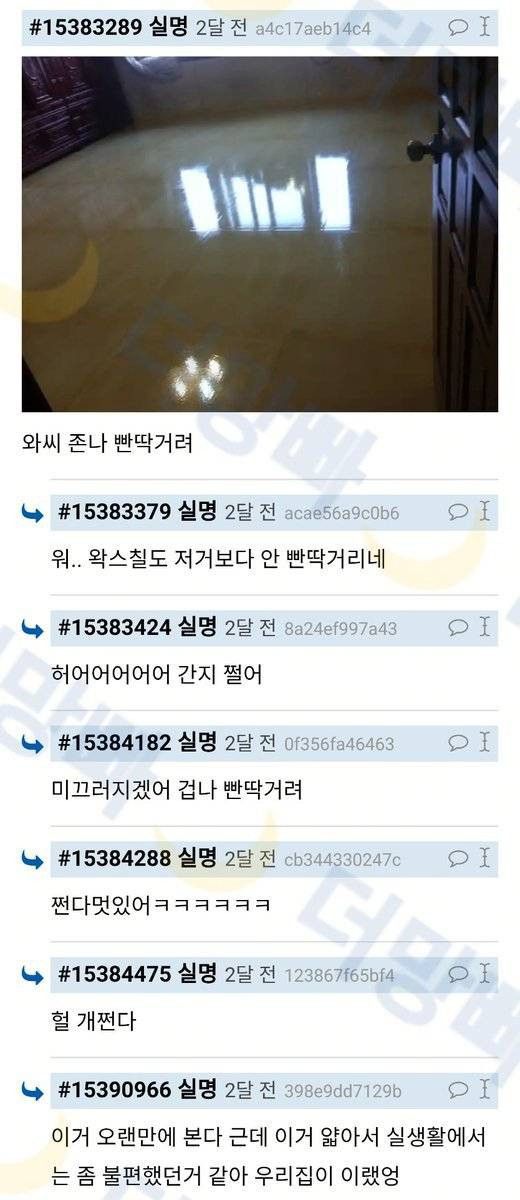The width and height of the screenshot is (520, 1200).
Task: Click reply bubble icon on comment #15384475
Action: click(x=458, y=974)
